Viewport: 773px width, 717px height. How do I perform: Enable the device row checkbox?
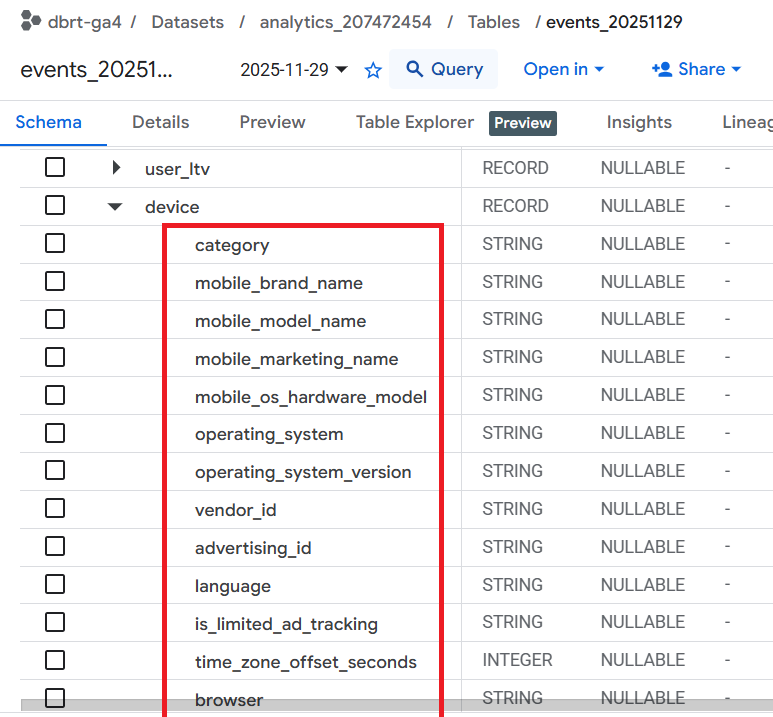click(x=55, y=206)
